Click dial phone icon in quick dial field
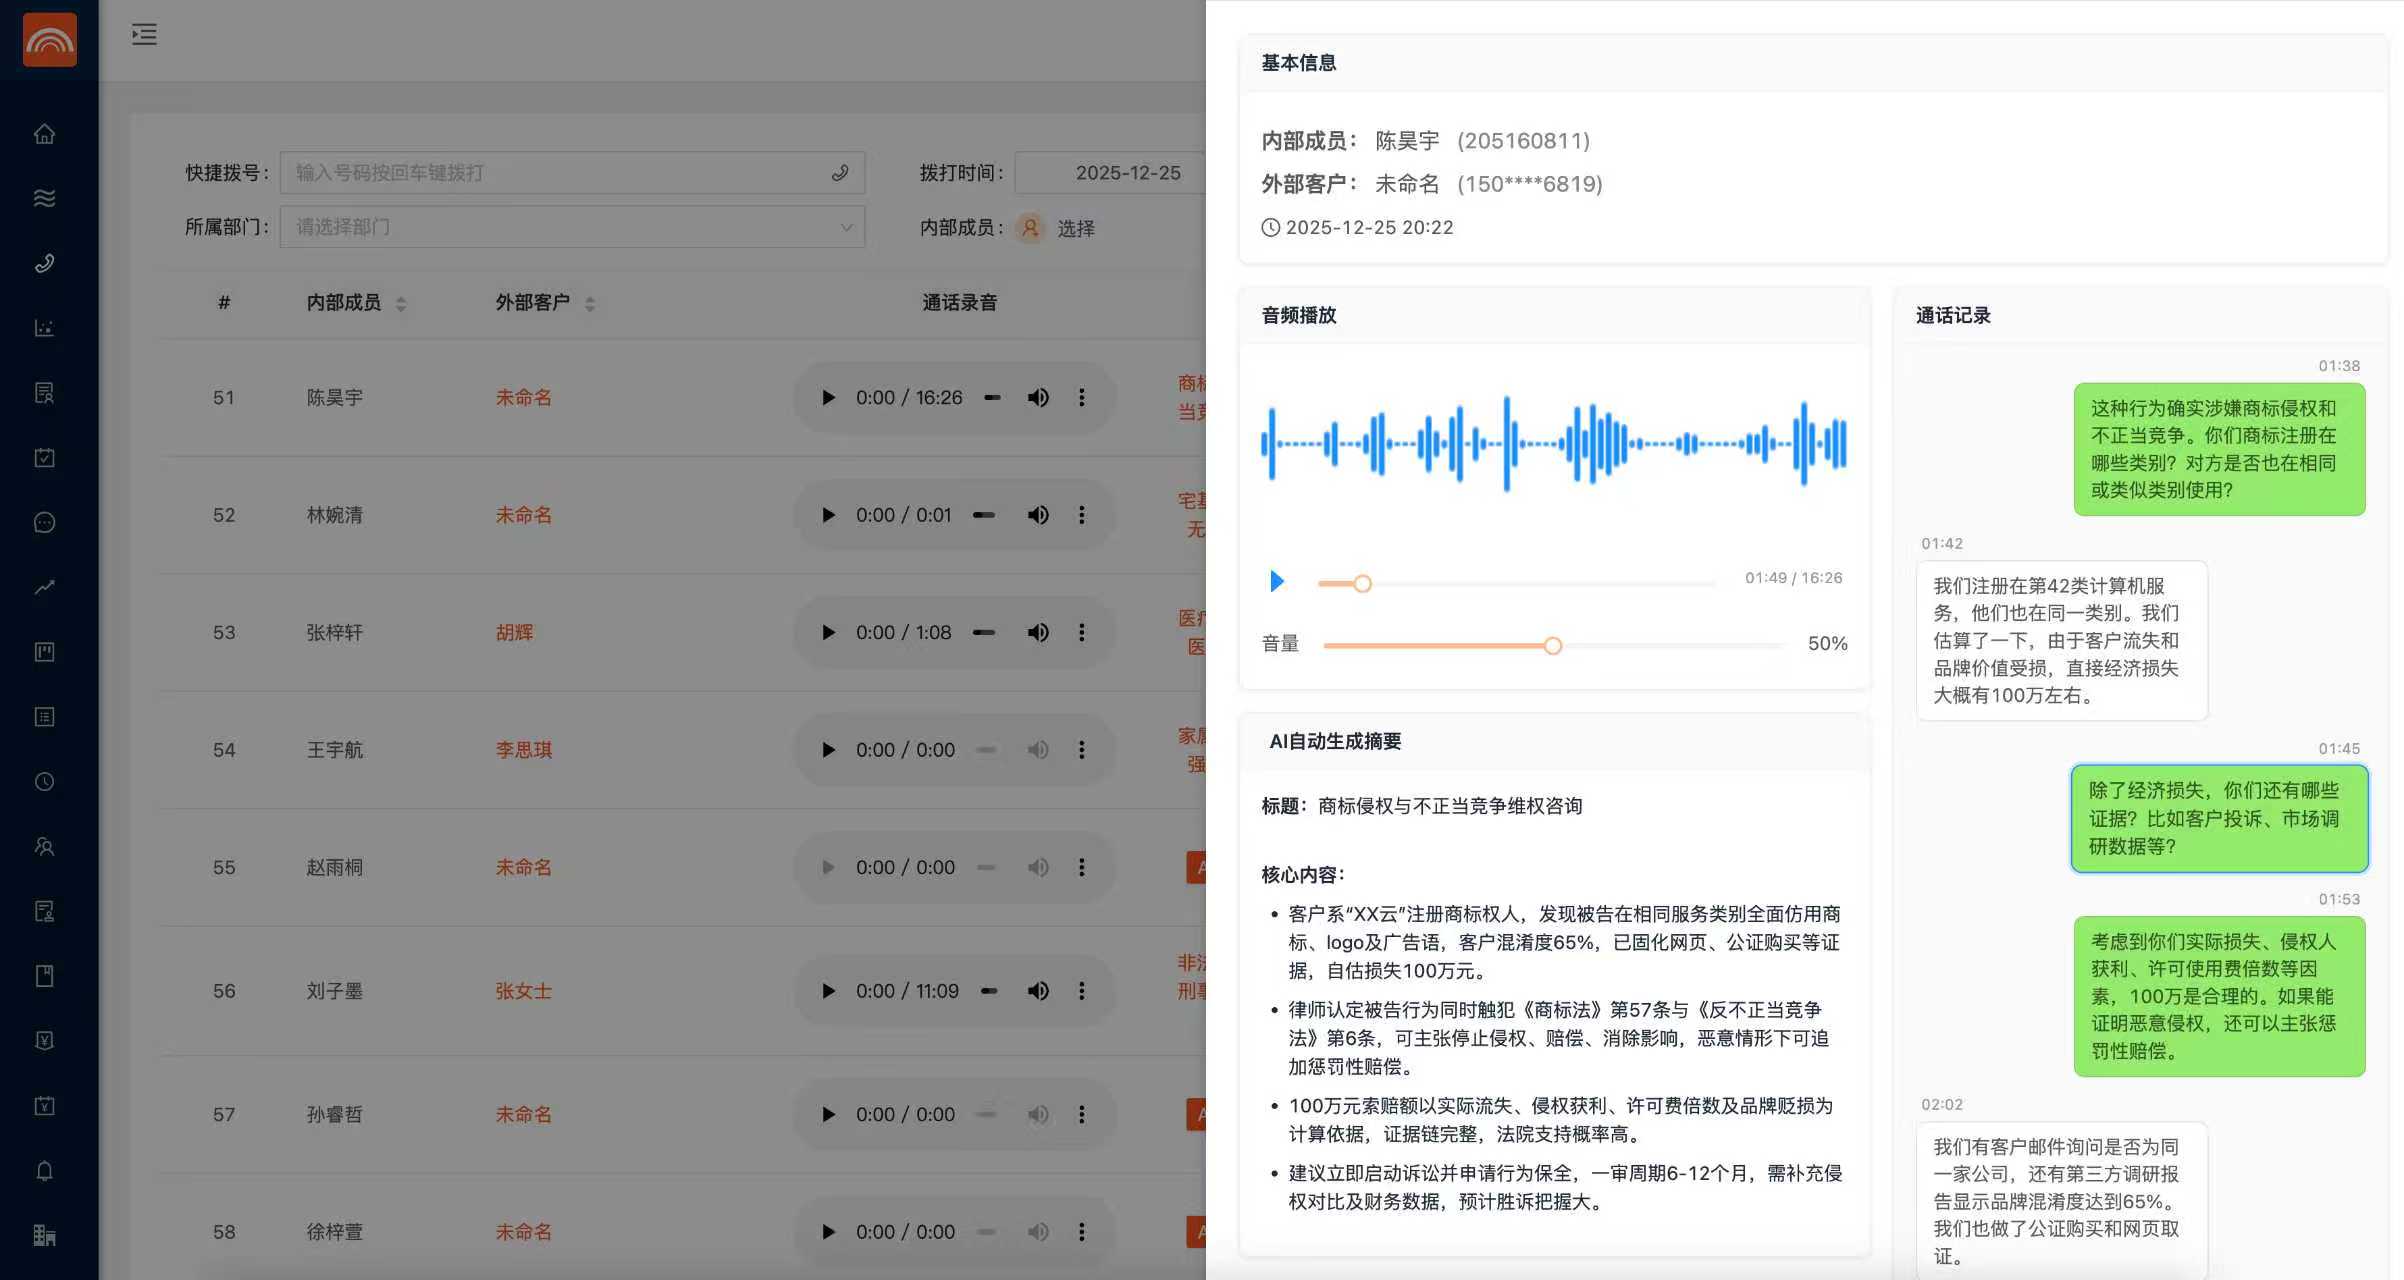 click(x=840, y=173)
